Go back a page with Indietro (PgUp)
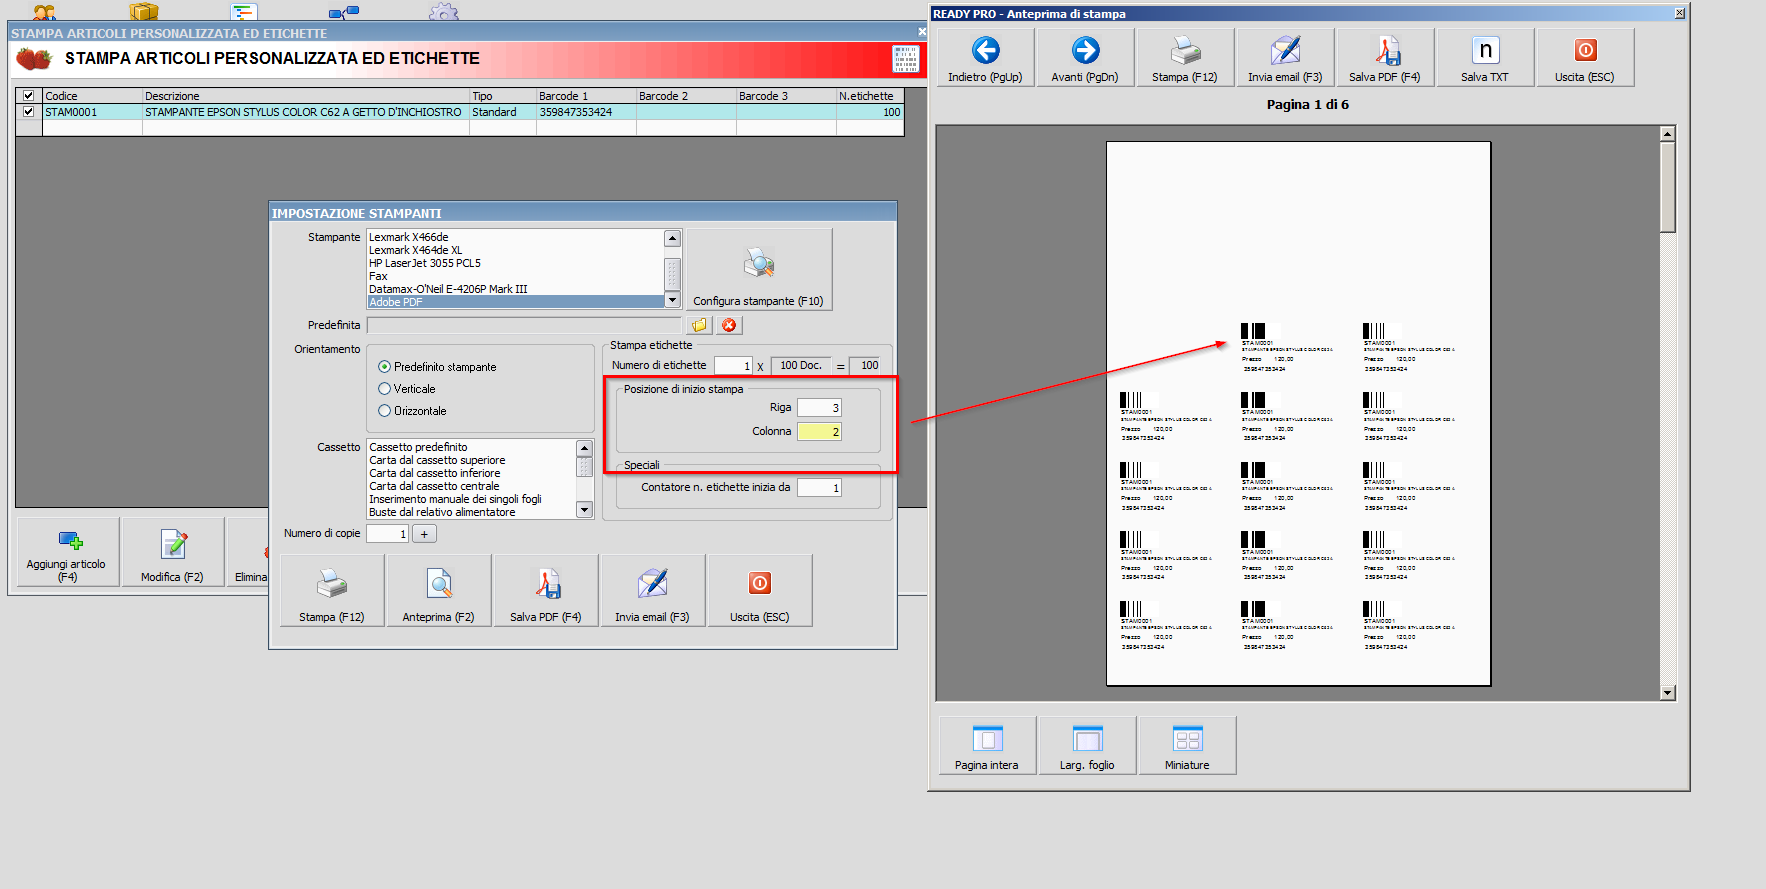The height and width of the screenshot is (889, 1766). click(x=985, y=58)
